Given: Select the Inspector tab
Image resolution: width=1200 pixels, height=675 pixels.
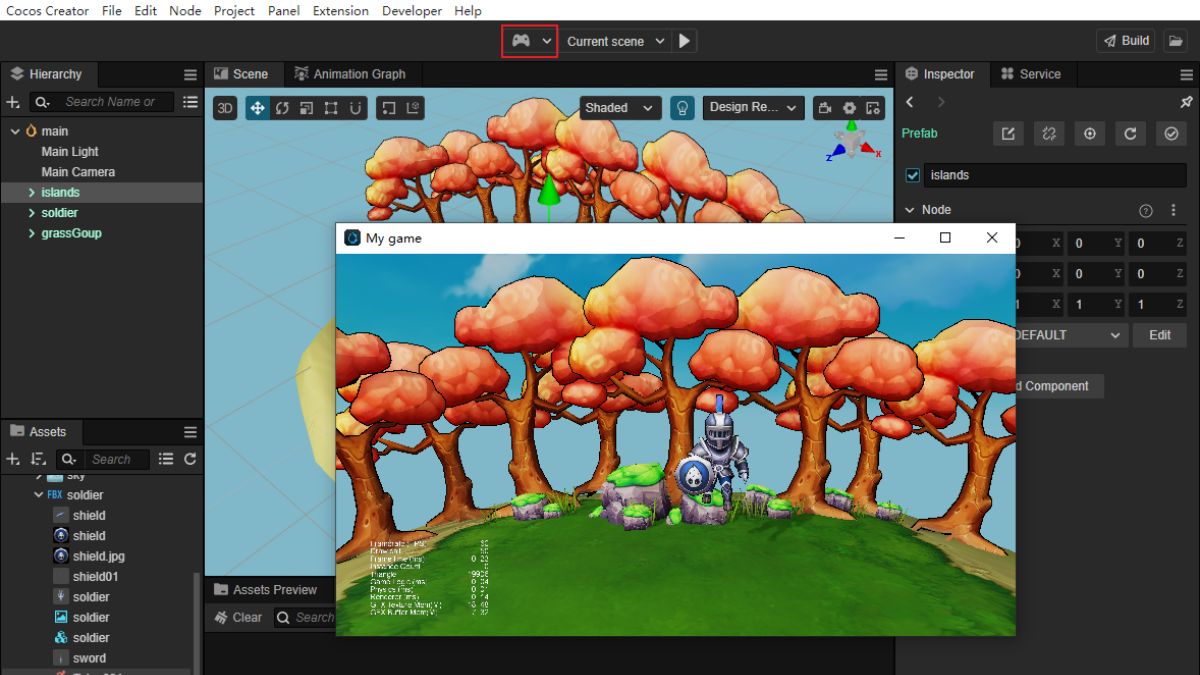Looking at the screenshot, I should (x=939, y=74).
